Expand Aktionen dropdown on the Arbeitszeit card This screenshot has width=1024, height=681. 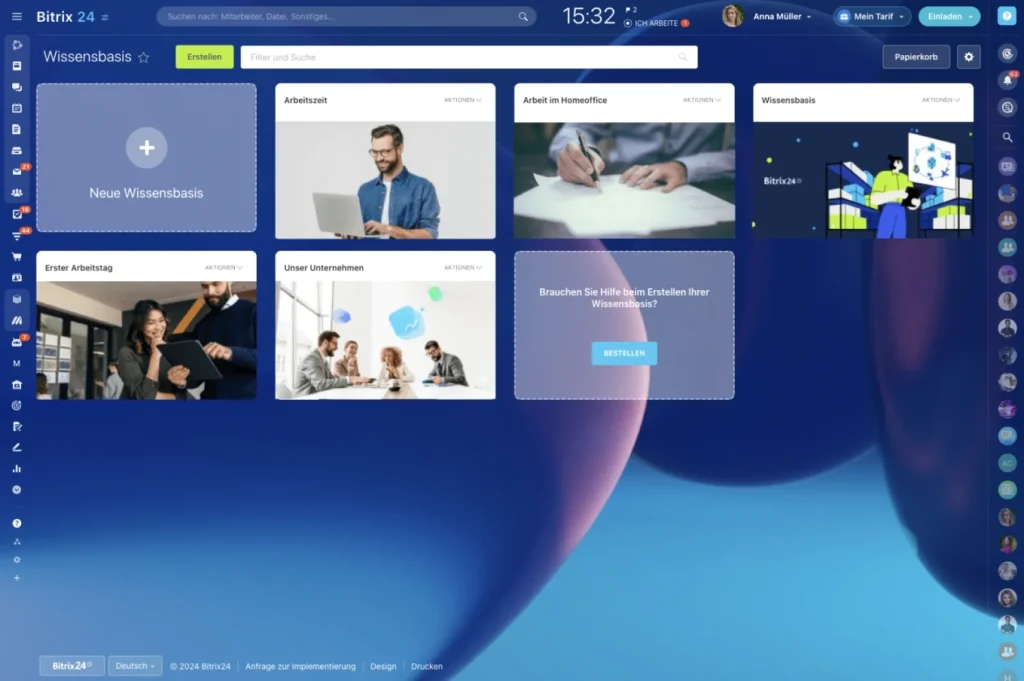[x=463, y=100]
